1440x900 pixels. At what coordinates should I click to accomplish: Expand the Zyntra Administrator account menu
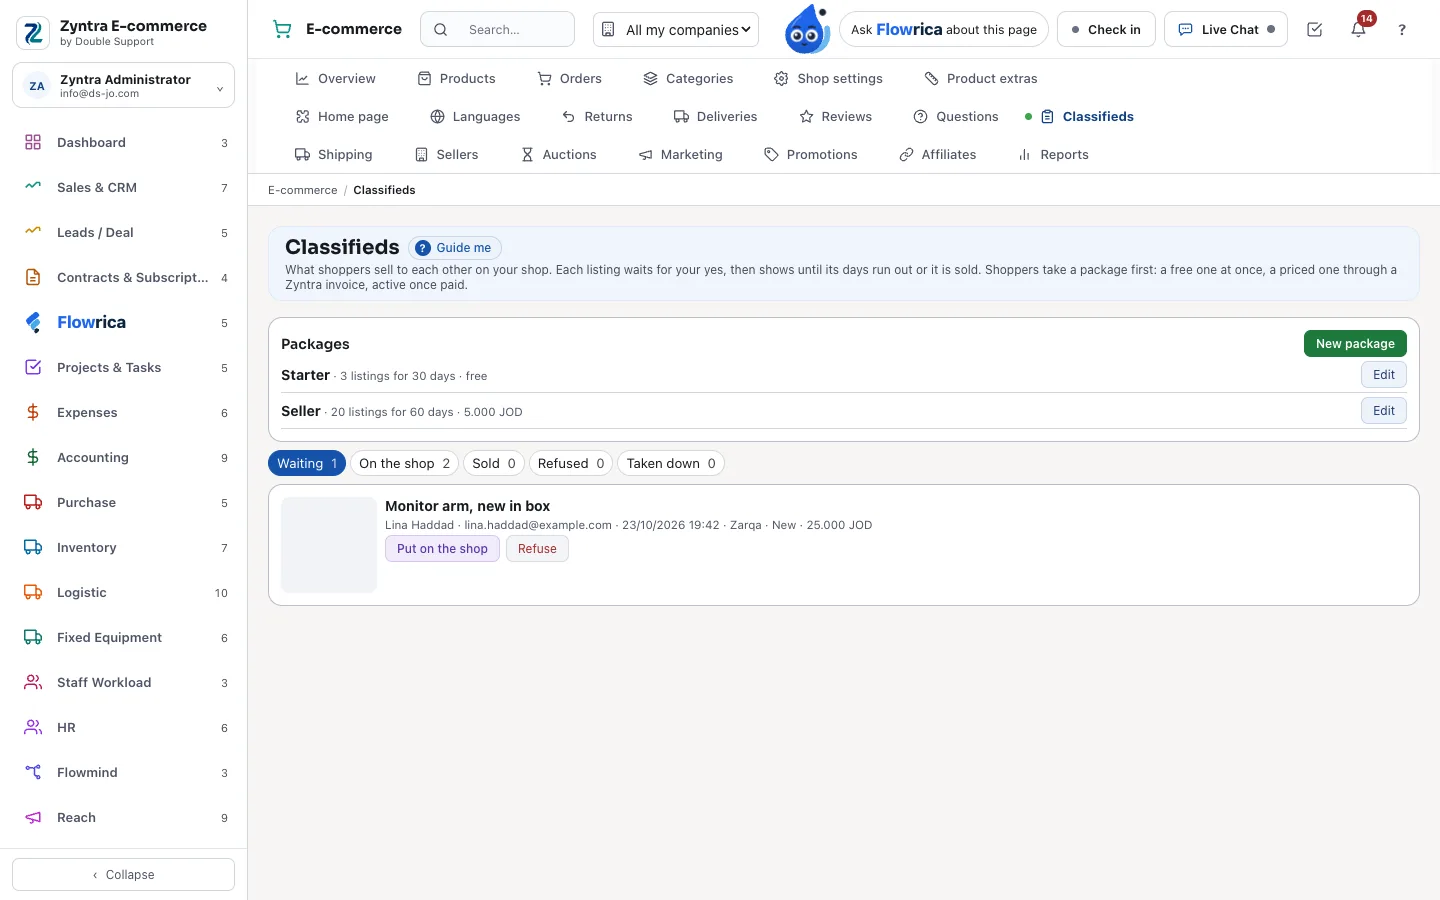[x=124, y=86]
